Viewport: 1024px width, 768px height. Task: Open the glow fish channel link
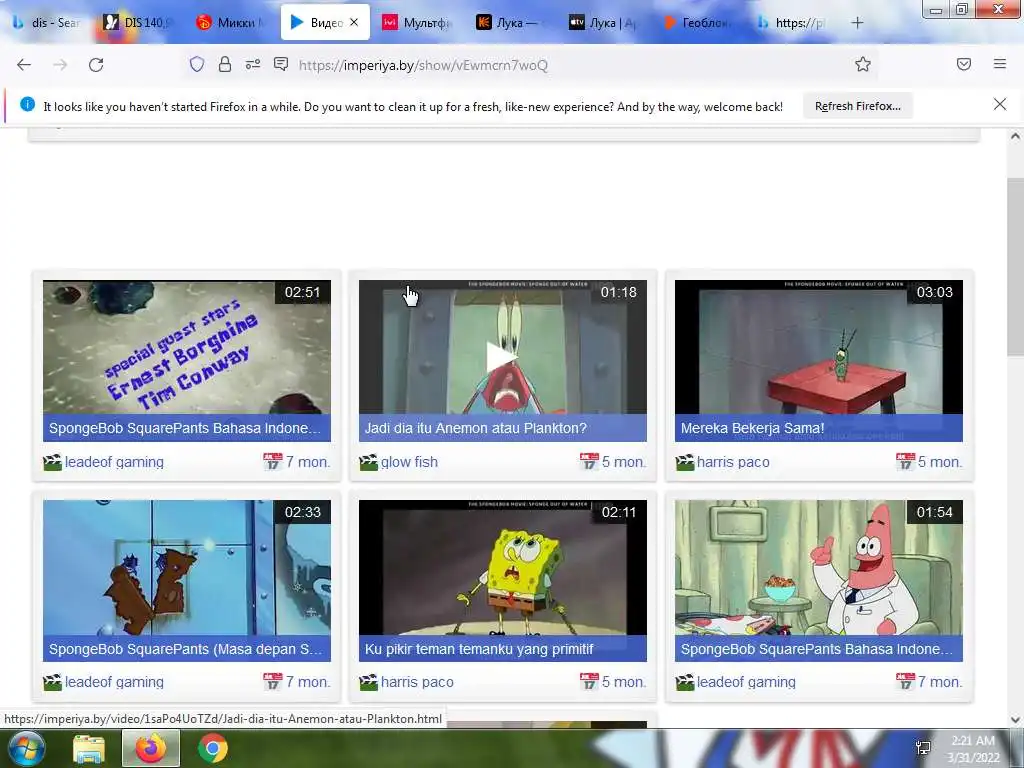(x=409, y=462)
